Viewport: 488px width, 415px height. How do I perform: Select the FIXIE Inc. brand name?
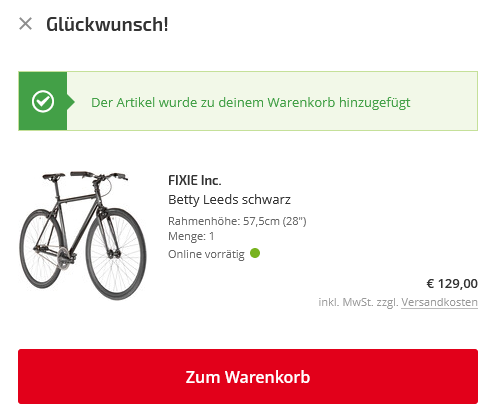pos(195,180)
